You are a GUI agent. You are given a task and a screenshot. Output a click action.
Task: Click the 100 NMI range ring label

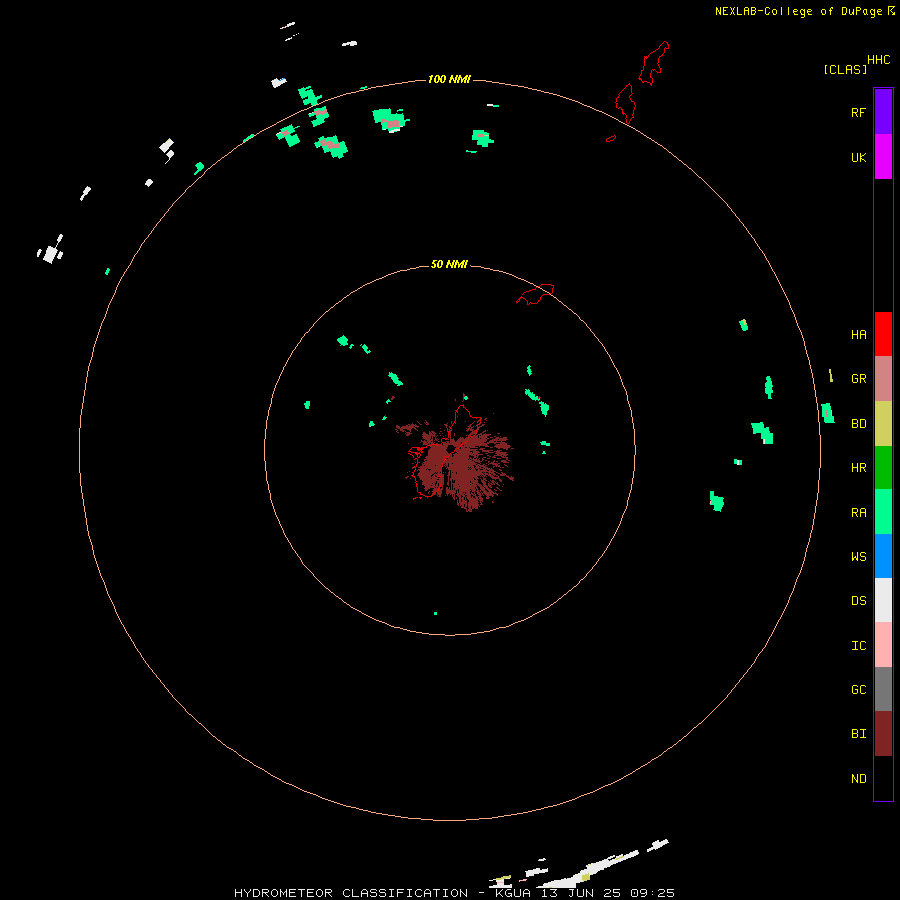pyautogui.click(x=449, y=79)
